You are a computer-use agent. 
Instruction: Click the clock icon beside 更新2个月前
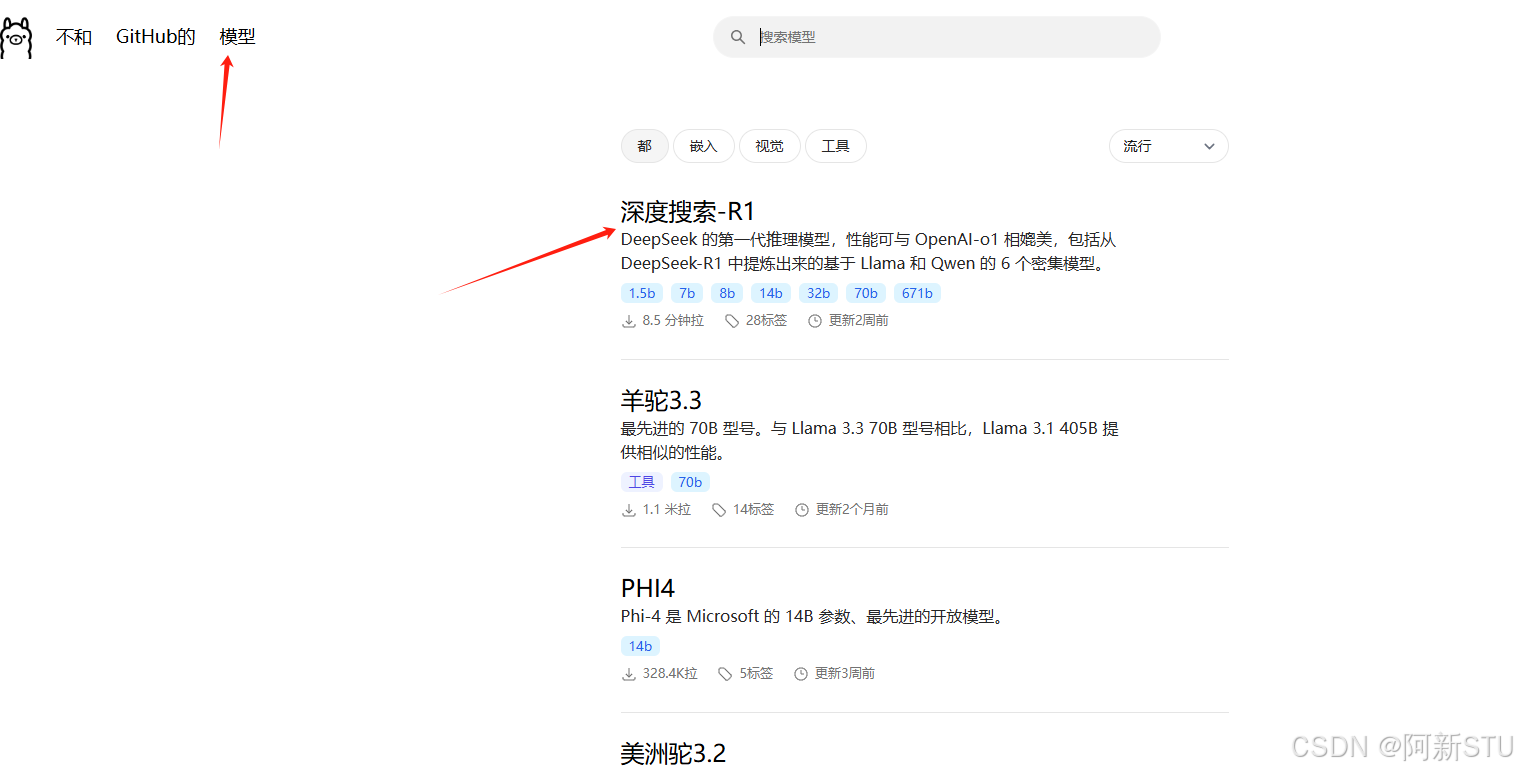[802, 510]
